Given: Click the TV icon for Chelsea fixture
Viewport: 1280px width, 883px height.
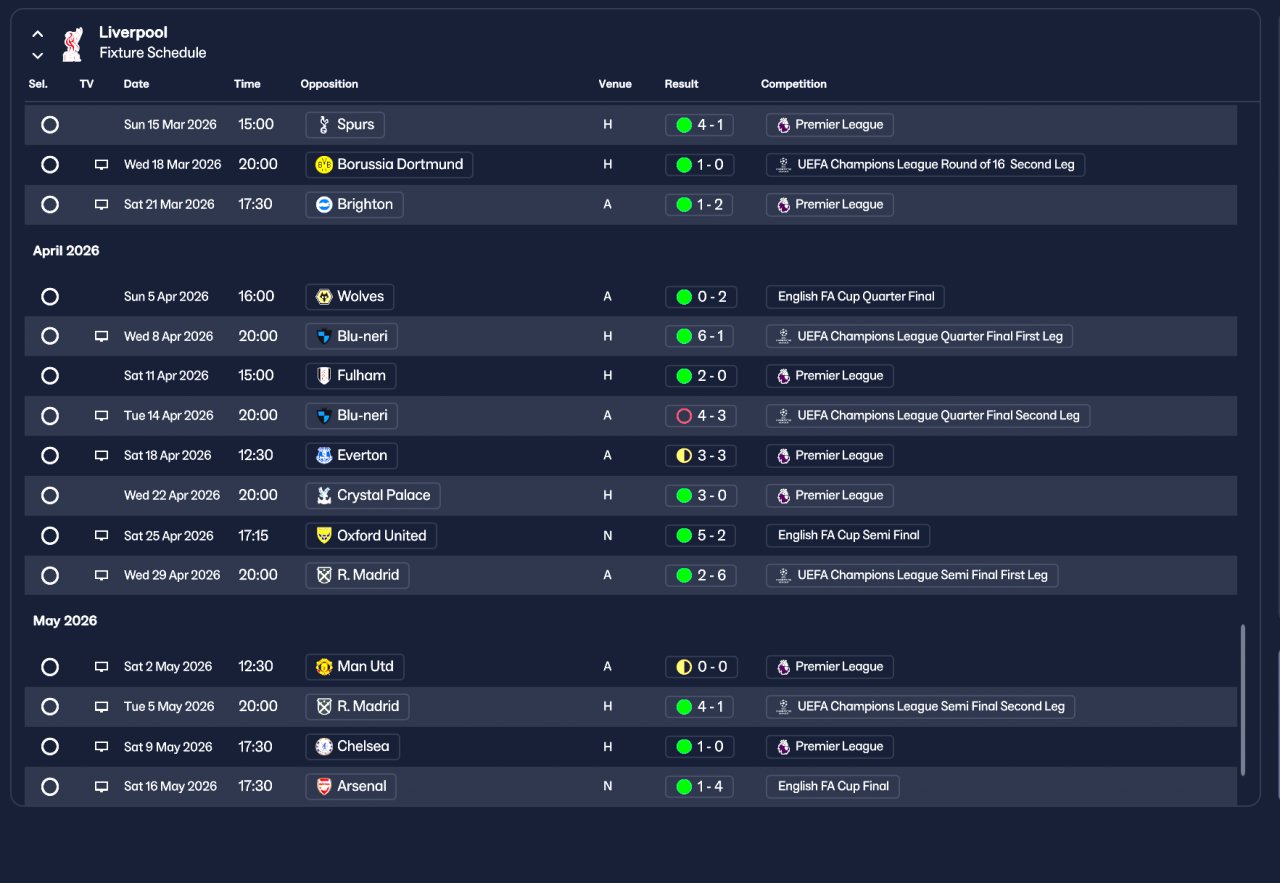Looking at the screenshot, I should click(101, 747).
